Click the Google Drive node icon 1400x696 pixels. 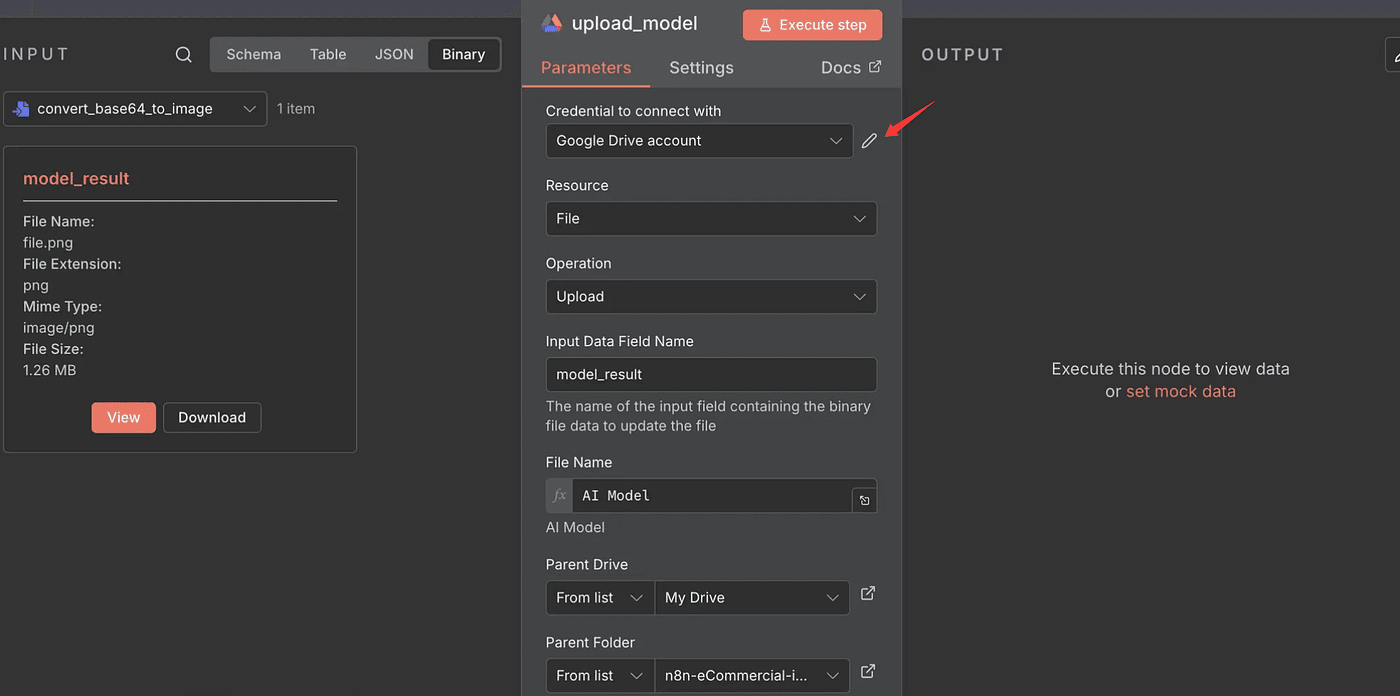551,23
